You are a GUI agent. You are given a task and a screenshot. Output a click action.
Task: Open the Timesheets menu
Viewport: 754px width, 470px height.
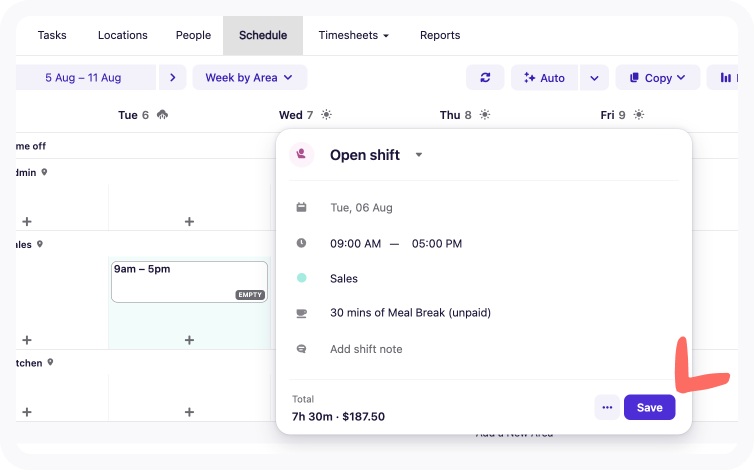click(x=353, y=35)
